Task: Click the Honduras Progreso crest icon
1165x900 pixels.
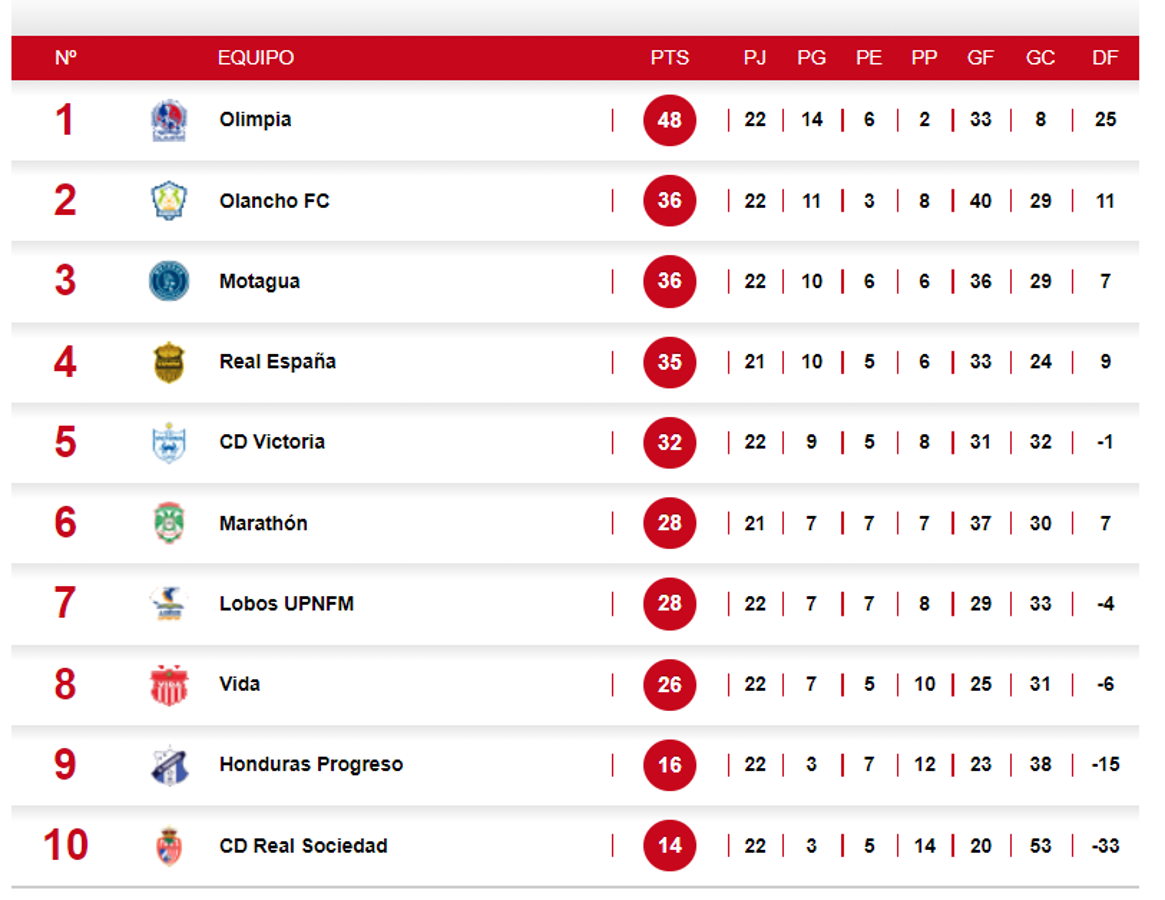Action: (168, 765)
